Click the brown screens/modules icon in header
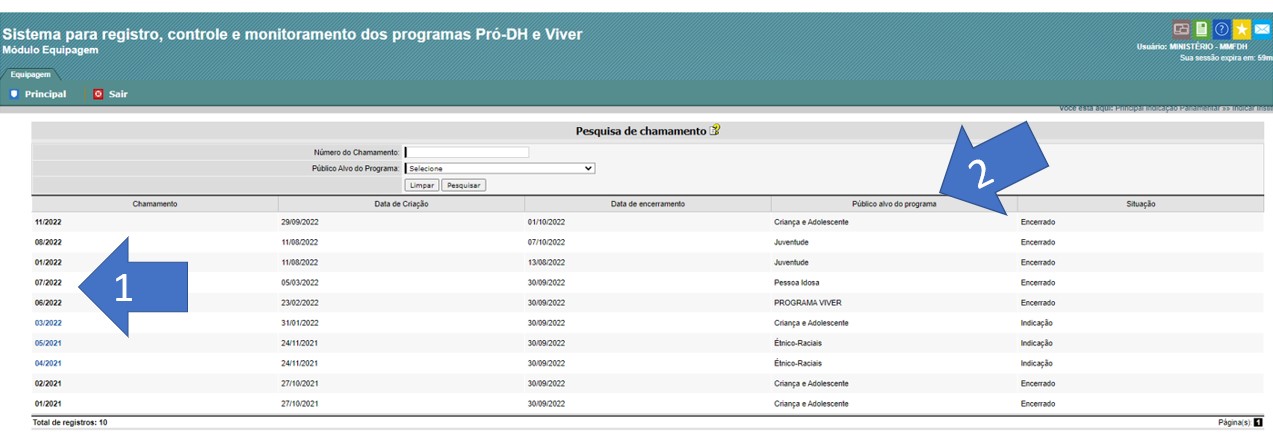This screenshot has width=1273, height=439. point(1181,29)
